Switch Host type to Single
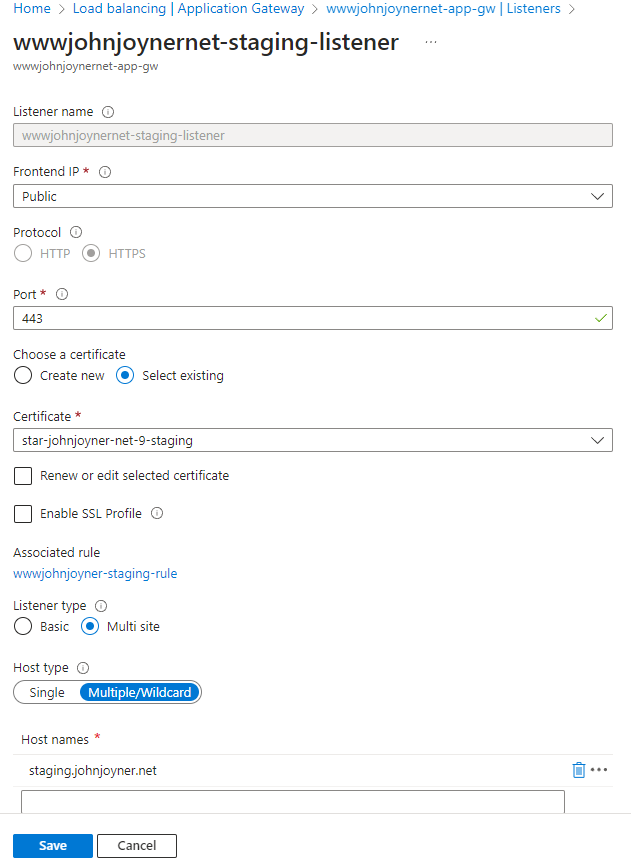 47,692
